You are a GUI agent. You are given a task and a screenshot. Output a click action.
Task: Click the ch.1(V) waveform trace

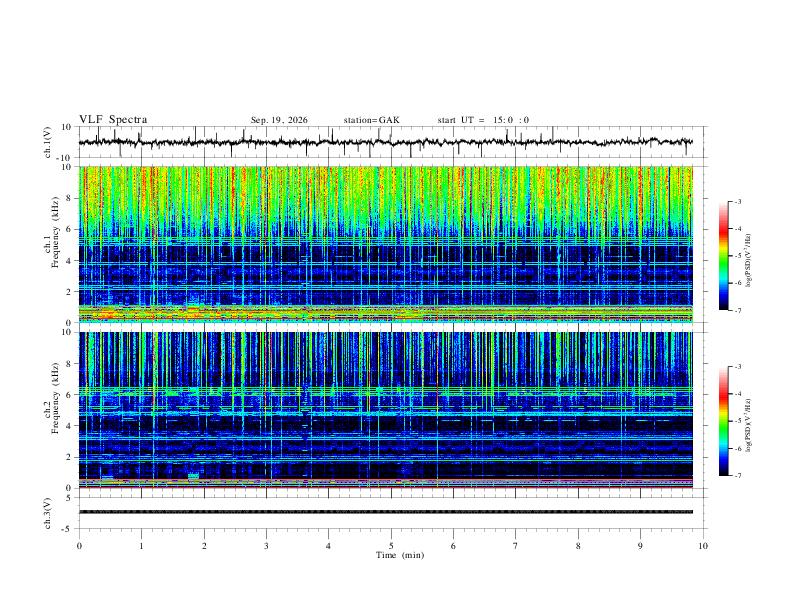385,142
